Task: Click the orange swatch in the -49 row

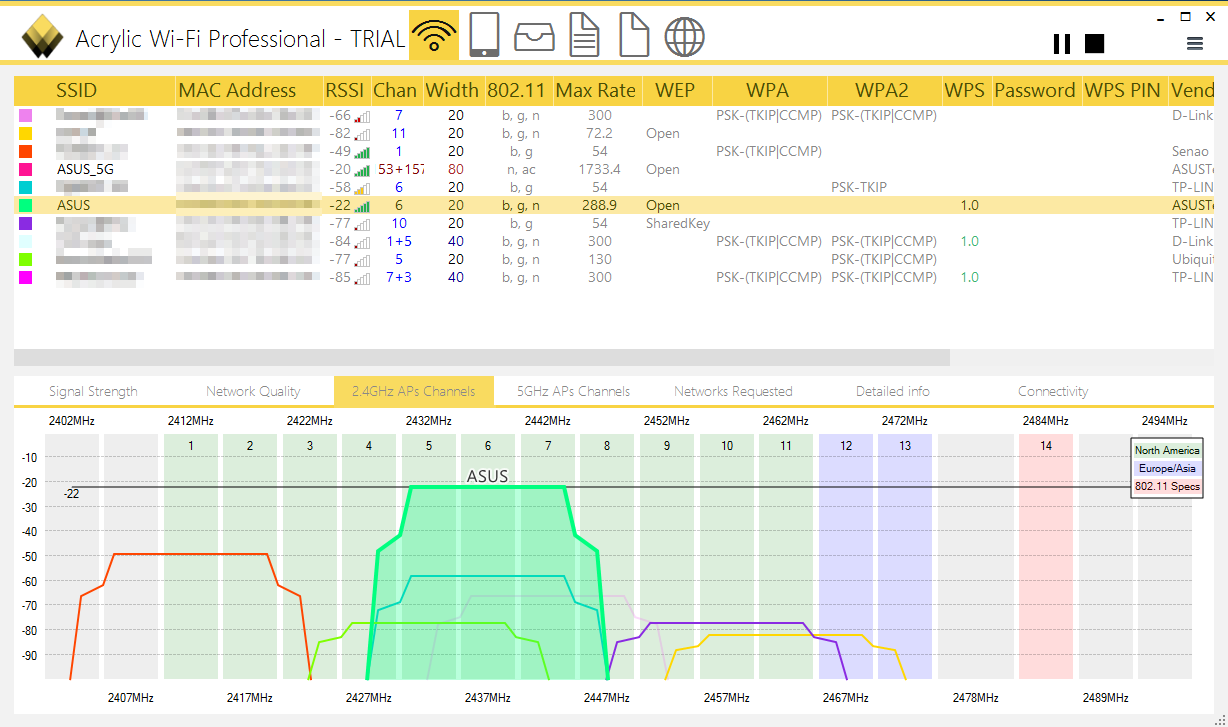Action: point(26,151)
